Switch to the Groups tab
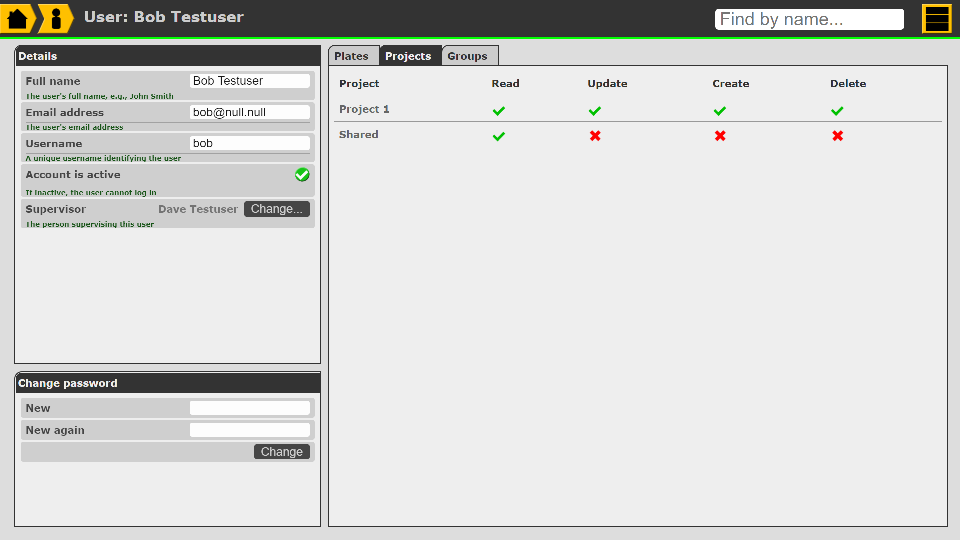The image size is (960, 540). point(467,56)
